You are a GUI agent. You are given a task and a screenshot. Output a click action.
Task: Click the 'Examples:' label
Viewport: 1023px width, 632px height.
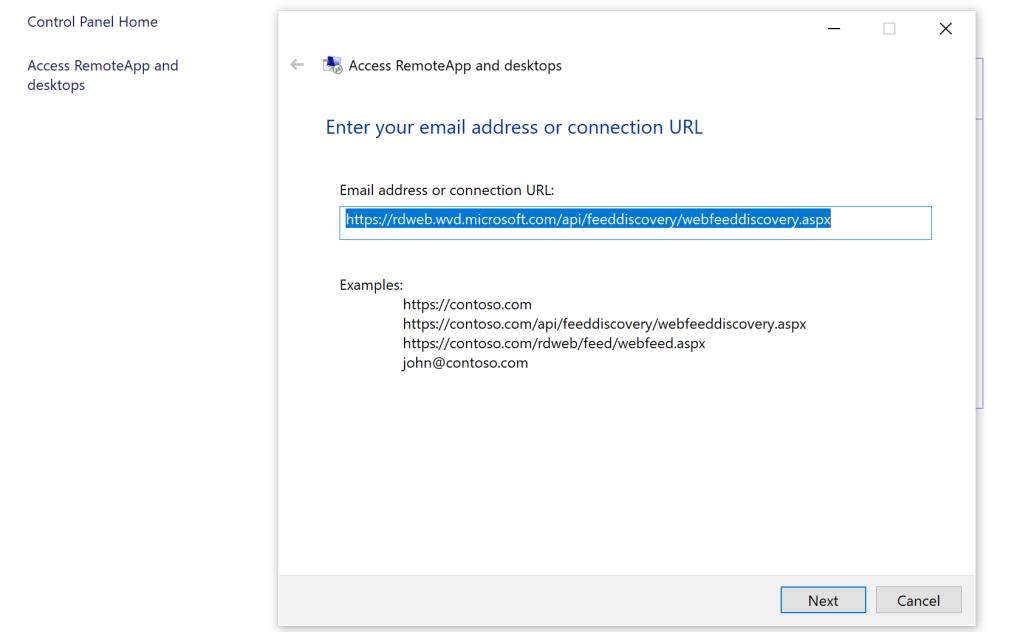[371, 285]
